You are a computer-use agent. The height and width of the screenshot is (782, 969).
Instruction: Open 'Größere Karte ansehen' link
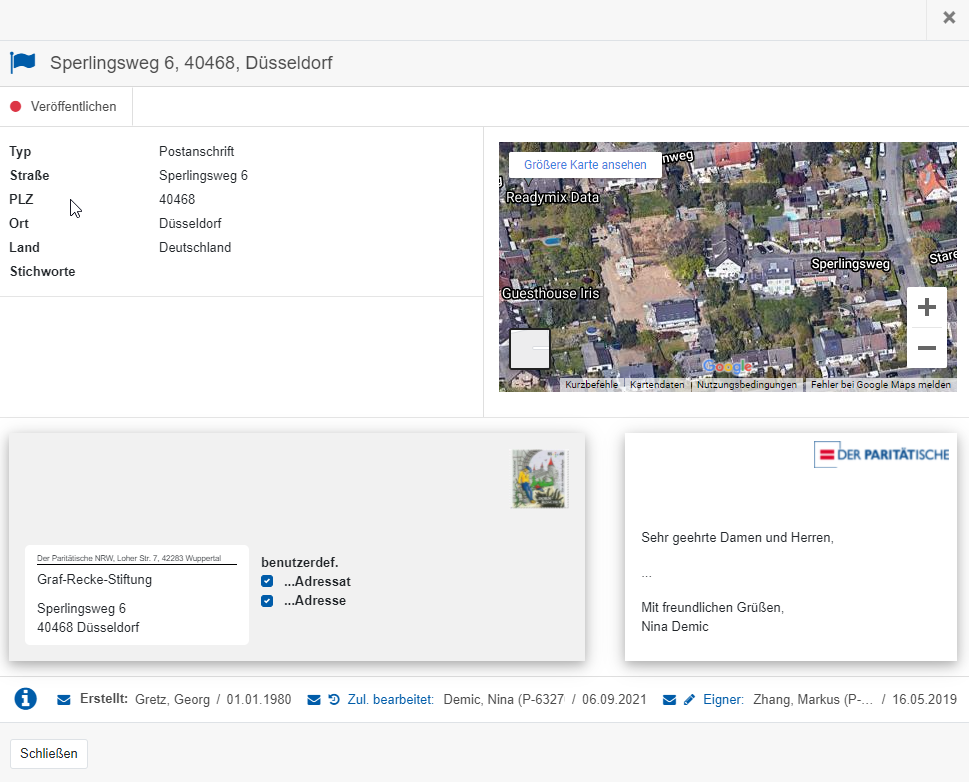click(x=585, y=165)
